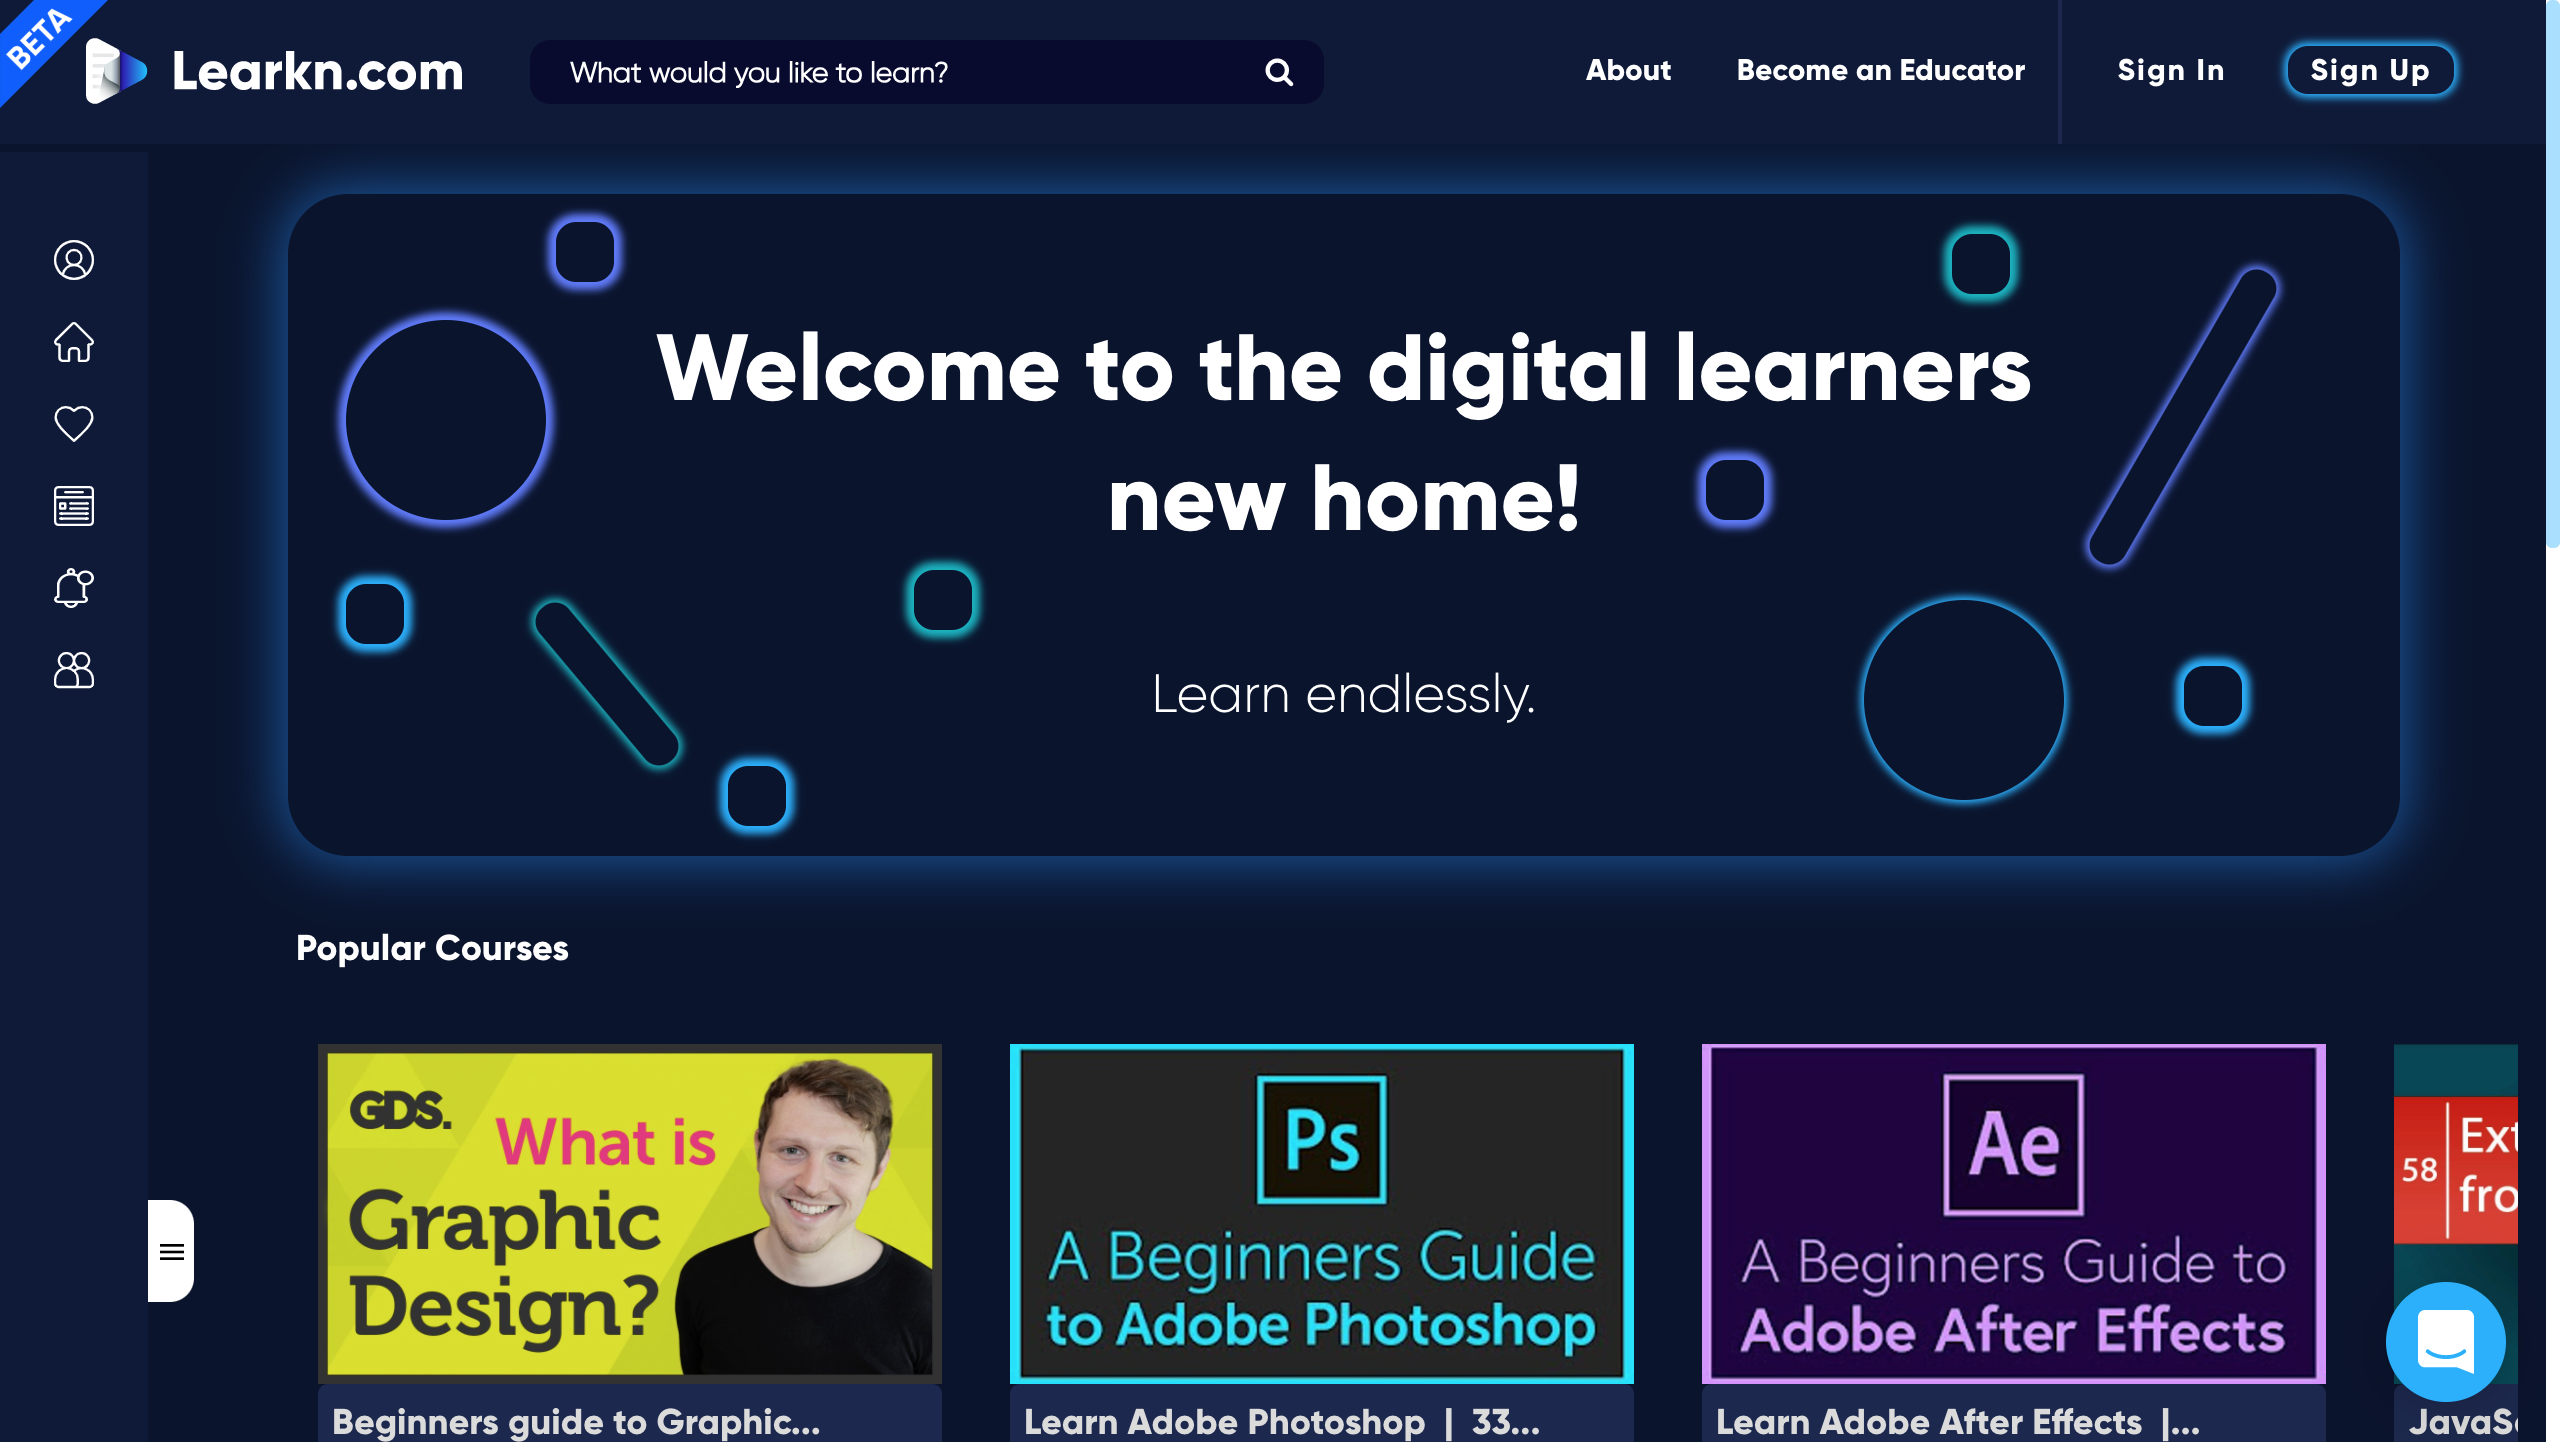Open the news feed list icon
Image resolution: width=2560 pixels, height=1442 pixels.
pyautogui.click(x=74, y=506)
